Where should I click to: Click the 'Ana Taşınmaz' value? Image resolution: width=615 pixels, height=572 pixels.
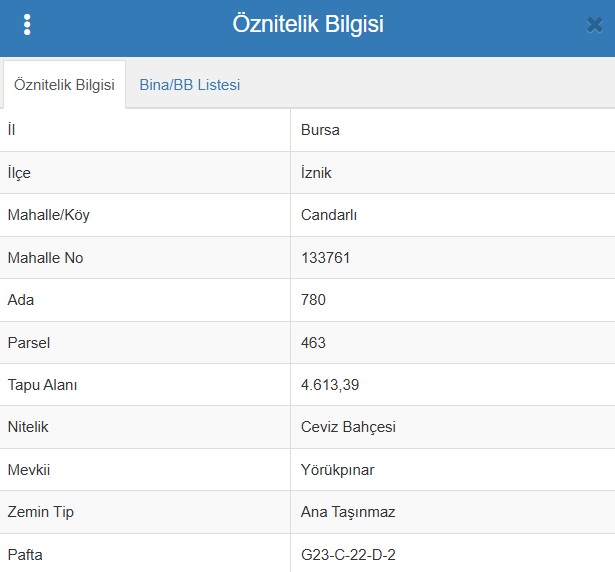click(x=348, y=512)
